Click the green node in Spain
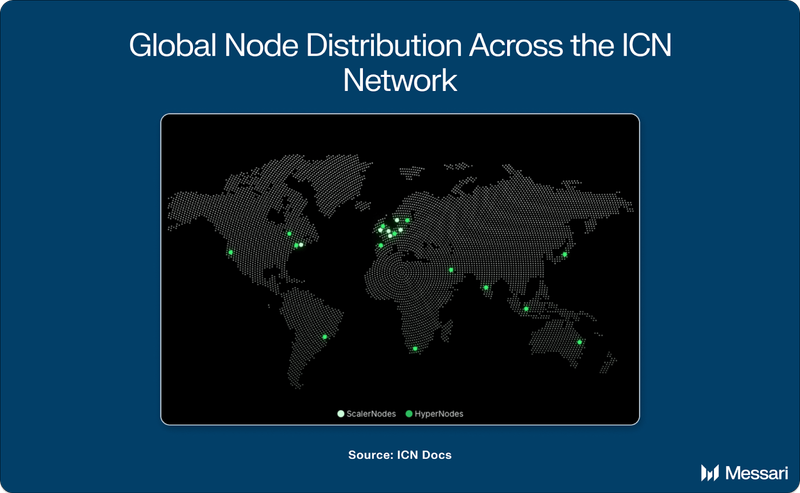 380,245
